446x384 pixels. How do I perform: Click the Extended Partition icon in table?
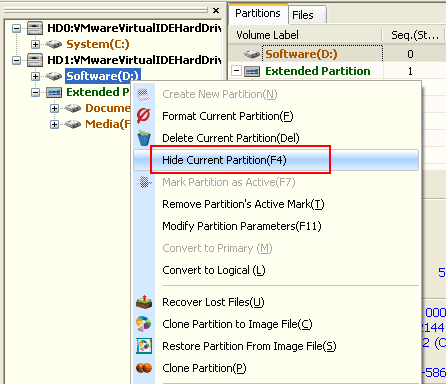point(252,71)
